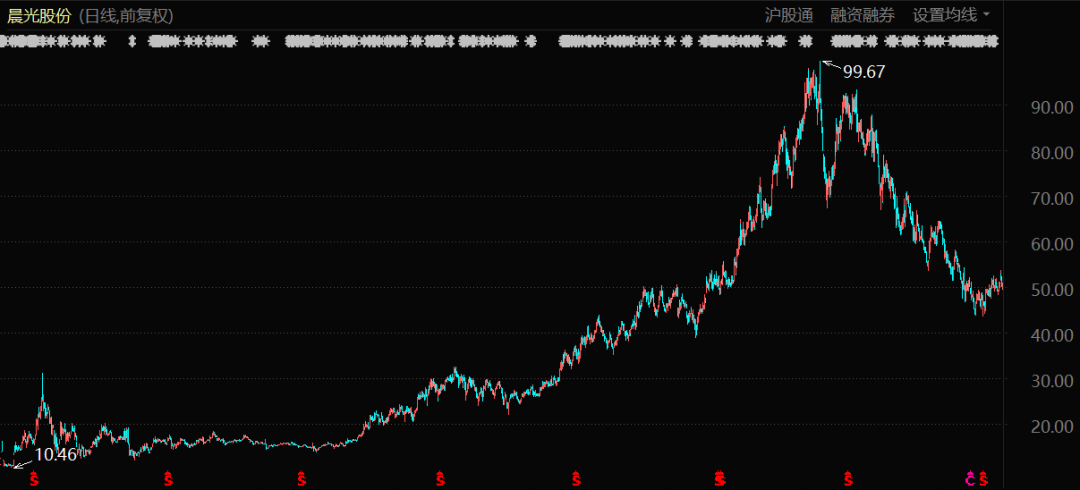1080x490 pixels.
Task: Click the 20.00 price axis label
Action: point(1052,426)
